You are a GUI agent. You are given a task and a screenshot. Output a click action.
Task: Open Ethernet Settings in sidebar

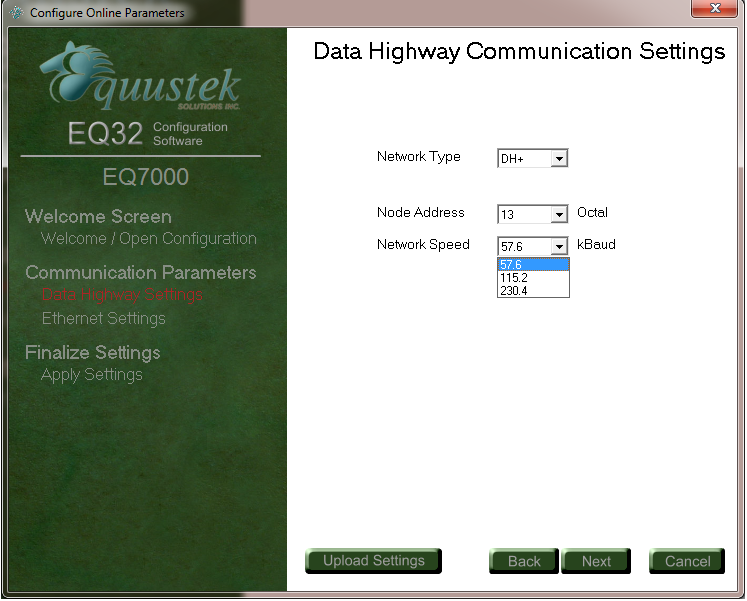pyautogui.click(x=103, y=318)
